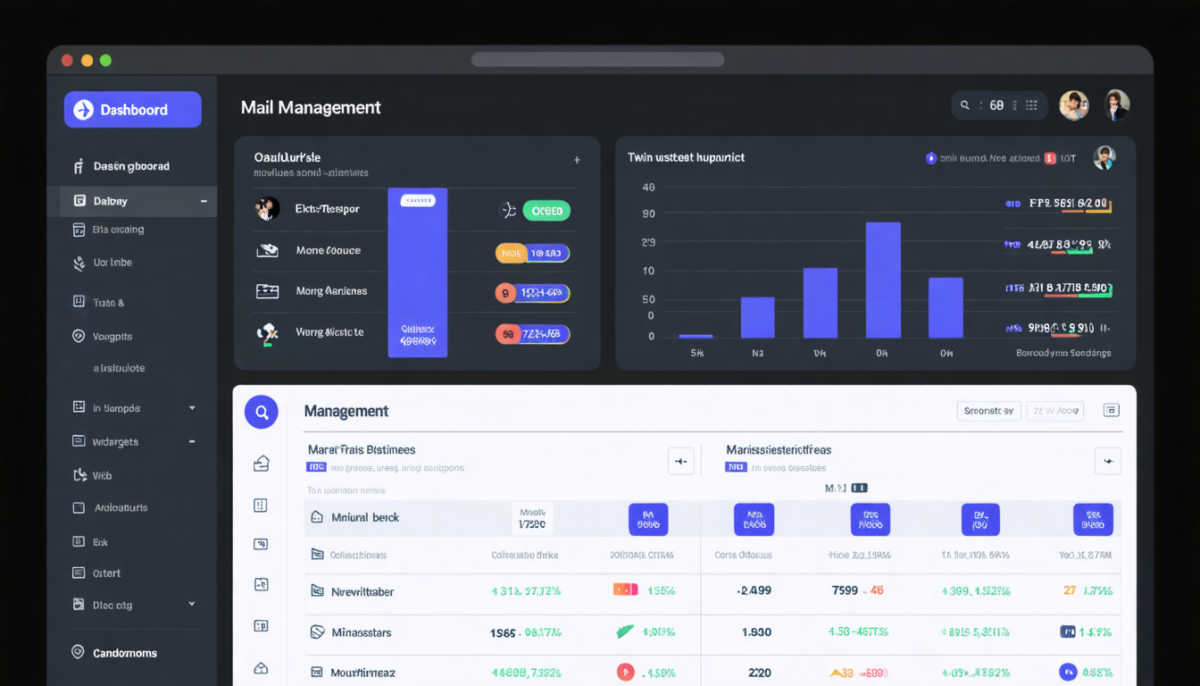Click the white Mualv 17520 chip

(x=532, y=518)
